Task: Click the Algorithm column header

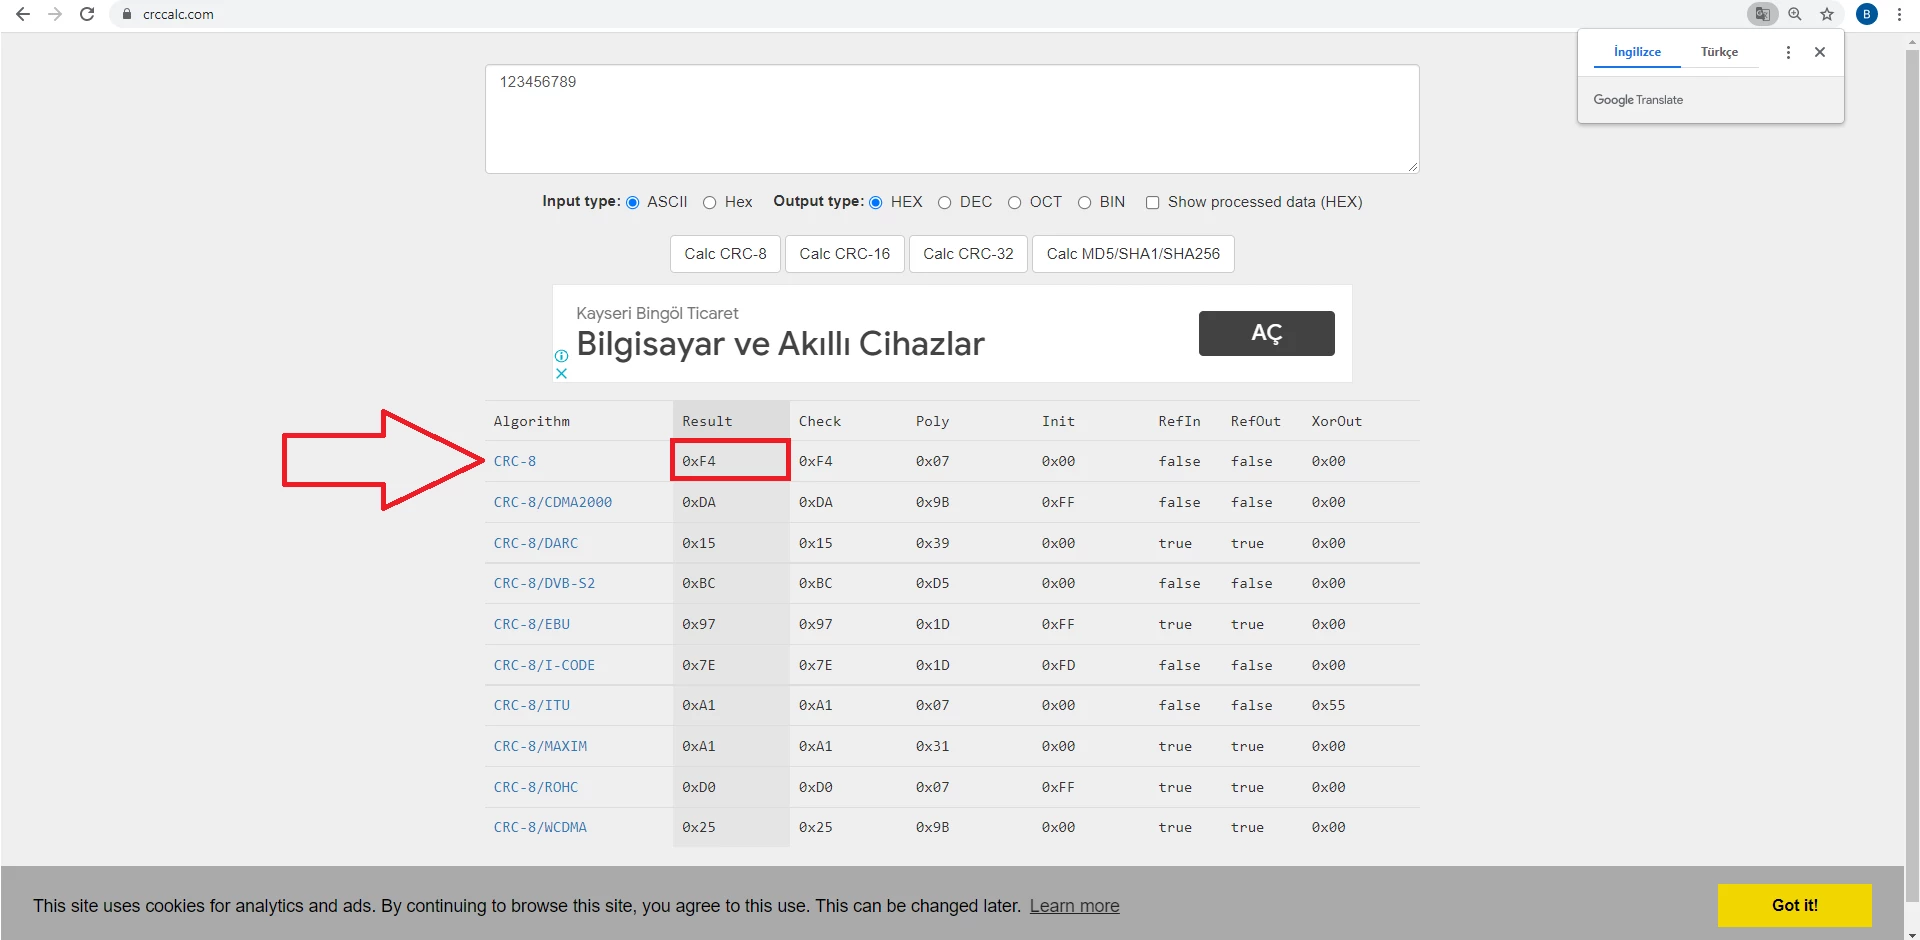Action: click(x=531, y=421)
